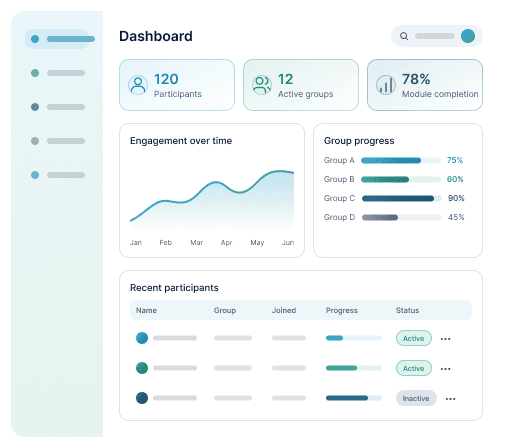Screen dimensions: 510x448
Task: Click the May label on the chart axis
Action: (x=257, y=243)
